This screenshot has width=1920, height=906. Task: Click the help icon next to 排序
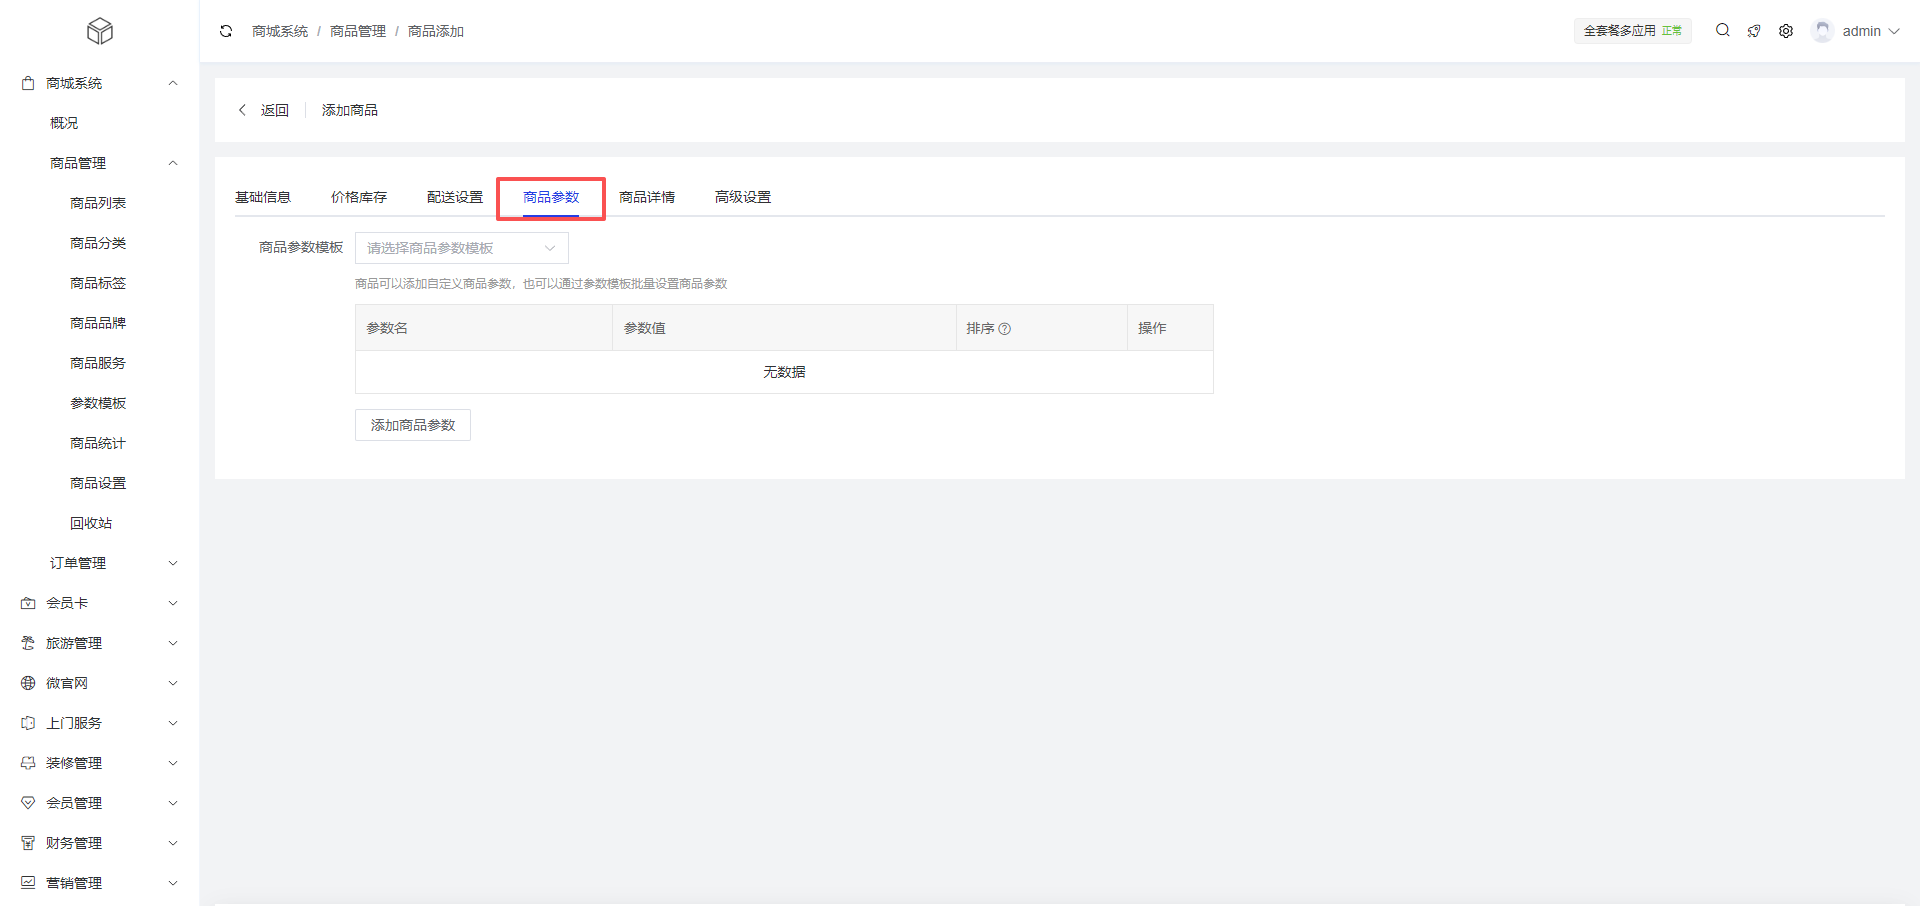1005,329
